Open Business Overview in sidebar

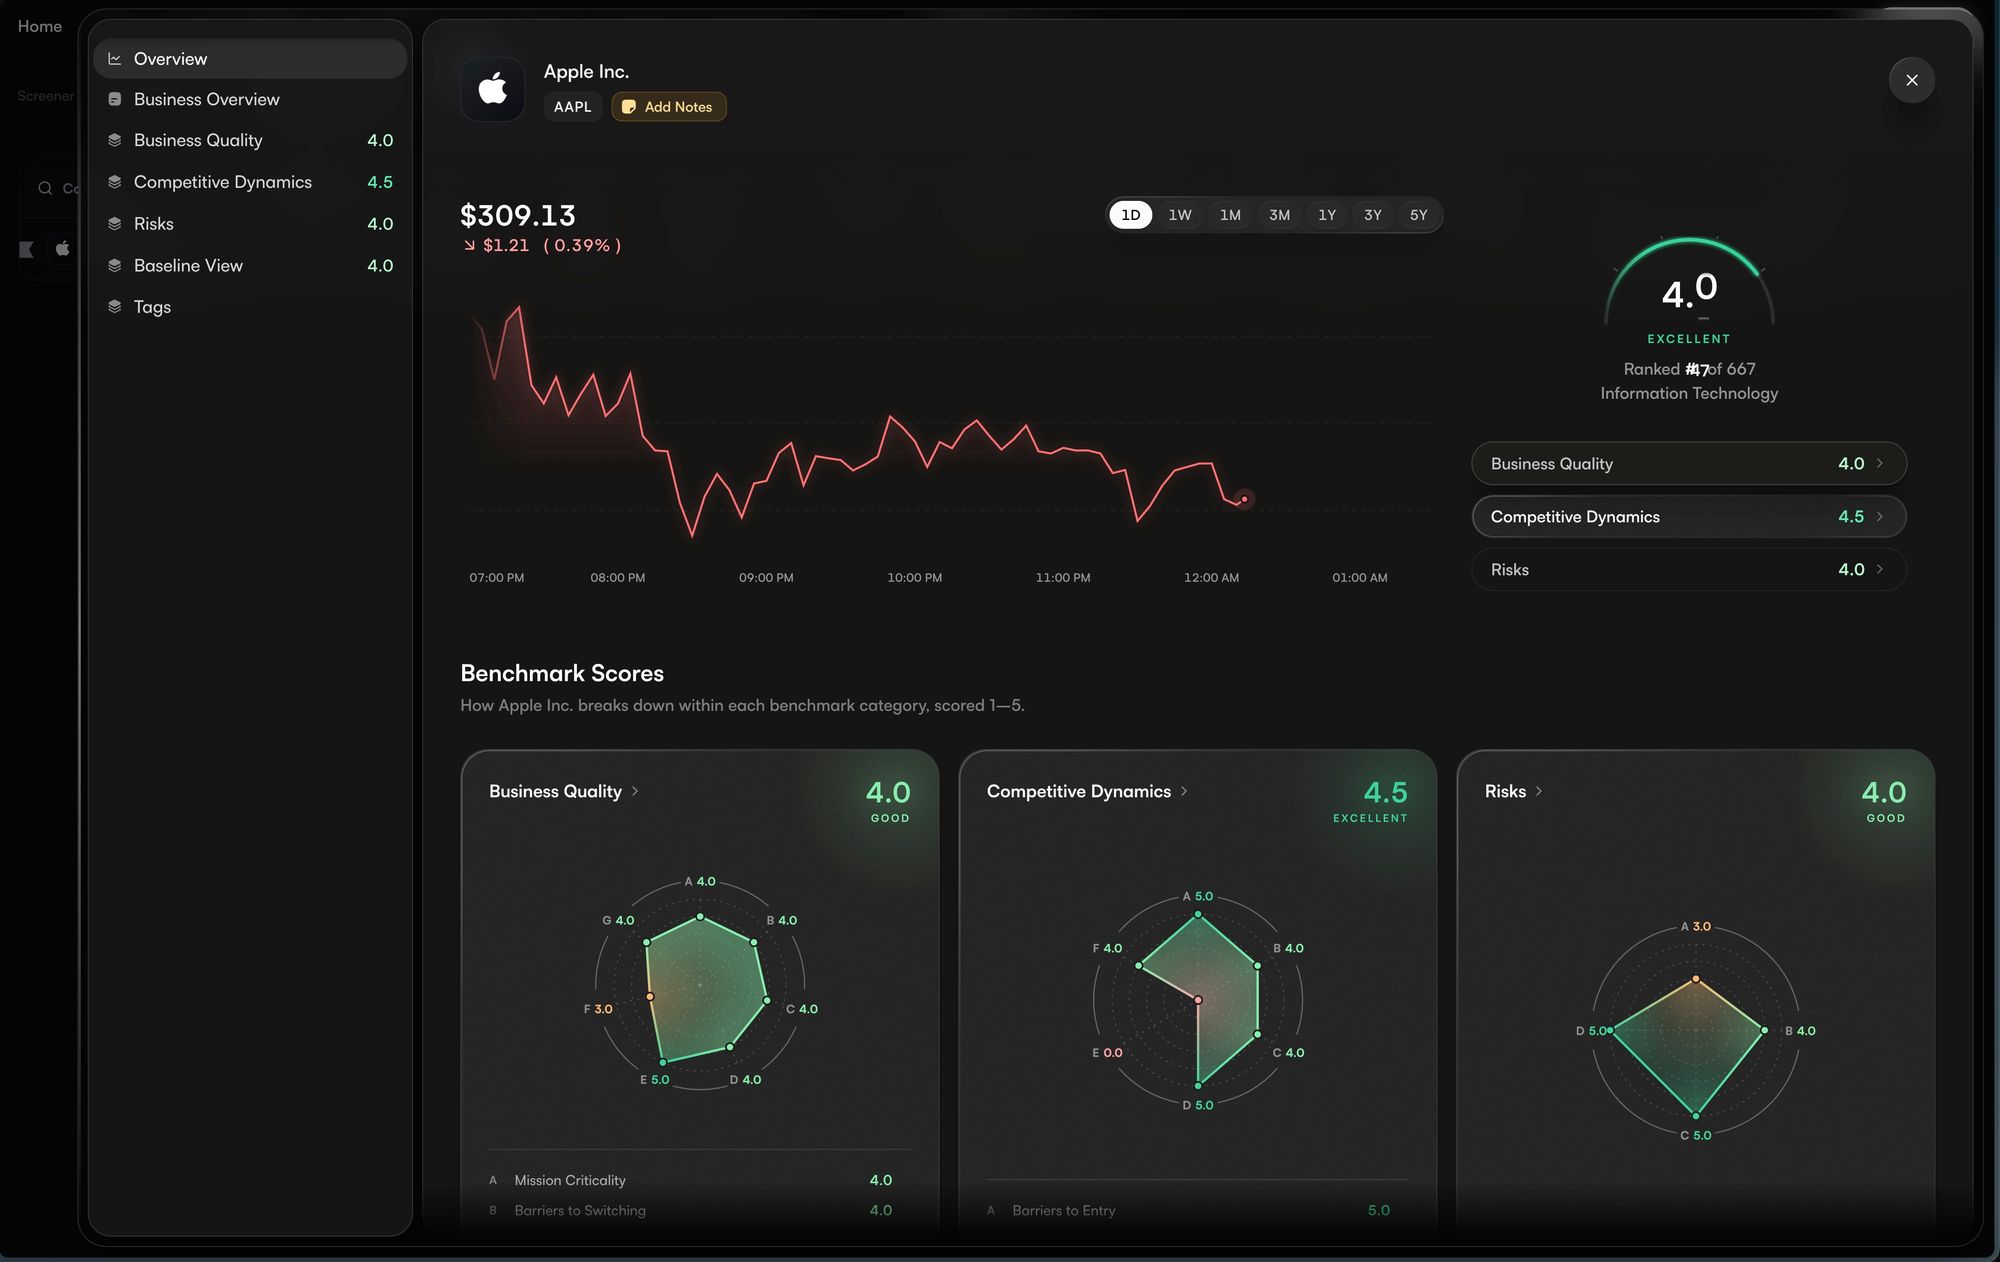[x=250, y=100]
